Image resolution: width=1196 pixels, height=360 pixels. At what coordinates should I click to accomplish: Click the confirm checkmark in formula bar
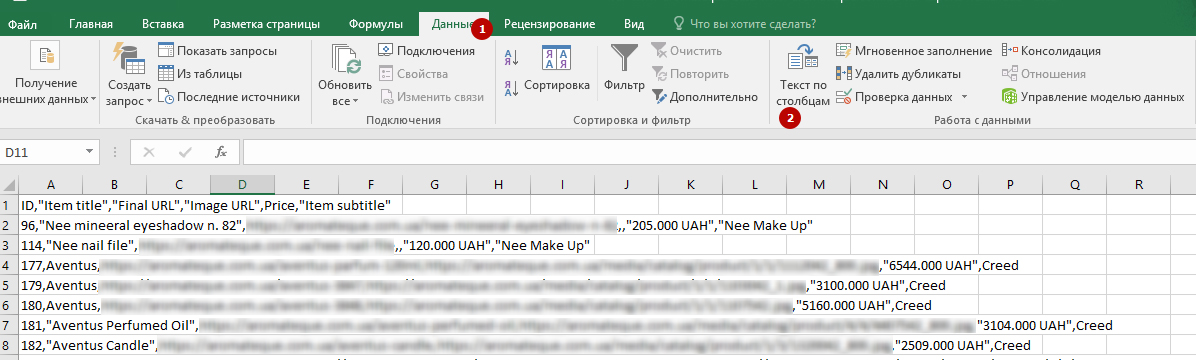point(184,152)
